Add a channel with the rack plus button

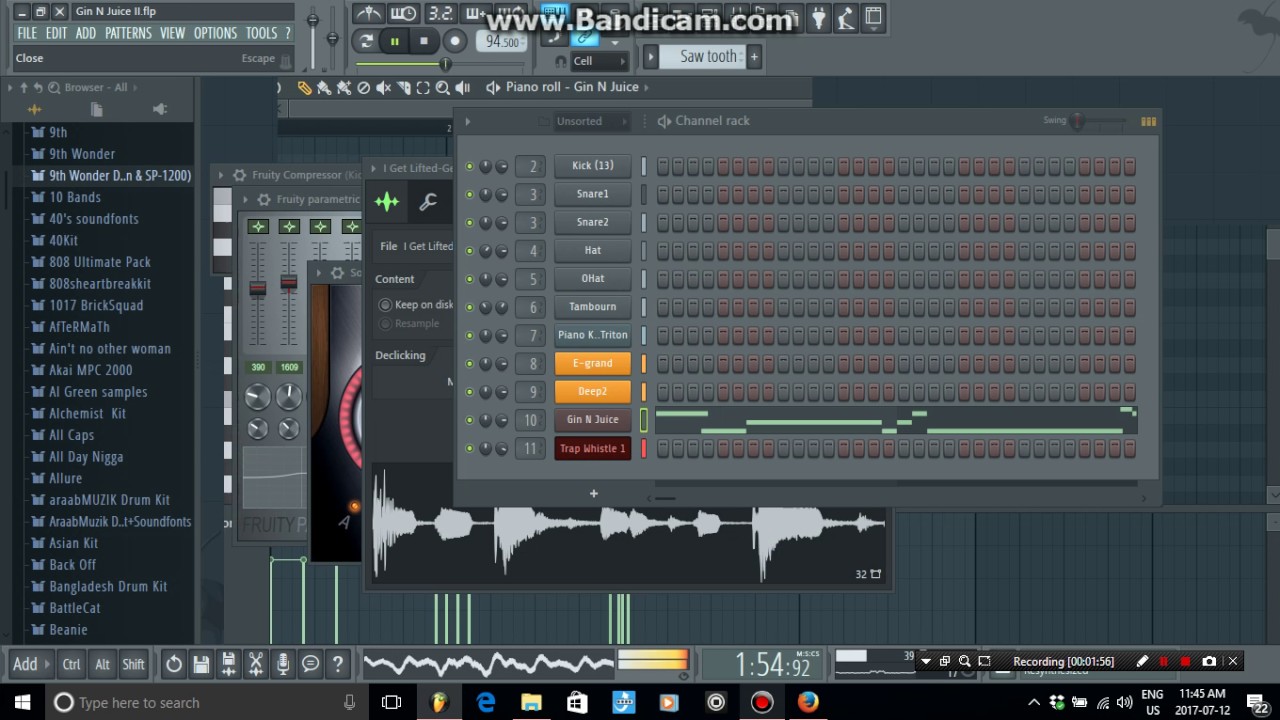pyautogui.click(x=593, y=493)
